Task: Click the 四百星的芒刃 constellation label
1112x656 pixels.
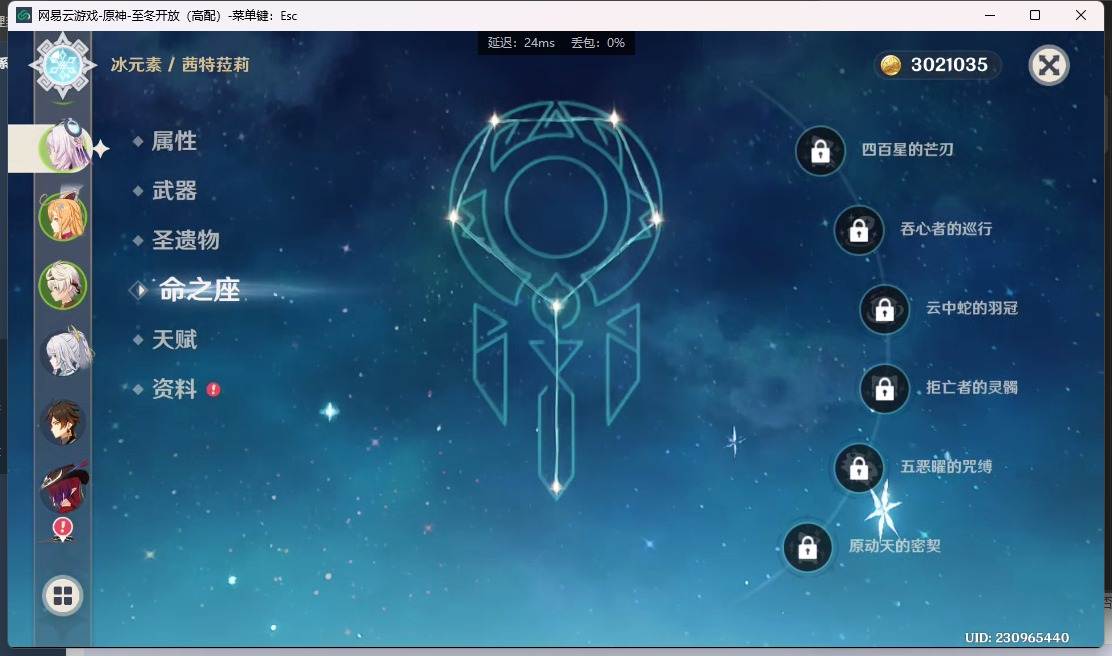Action: (x=907, y=150)
